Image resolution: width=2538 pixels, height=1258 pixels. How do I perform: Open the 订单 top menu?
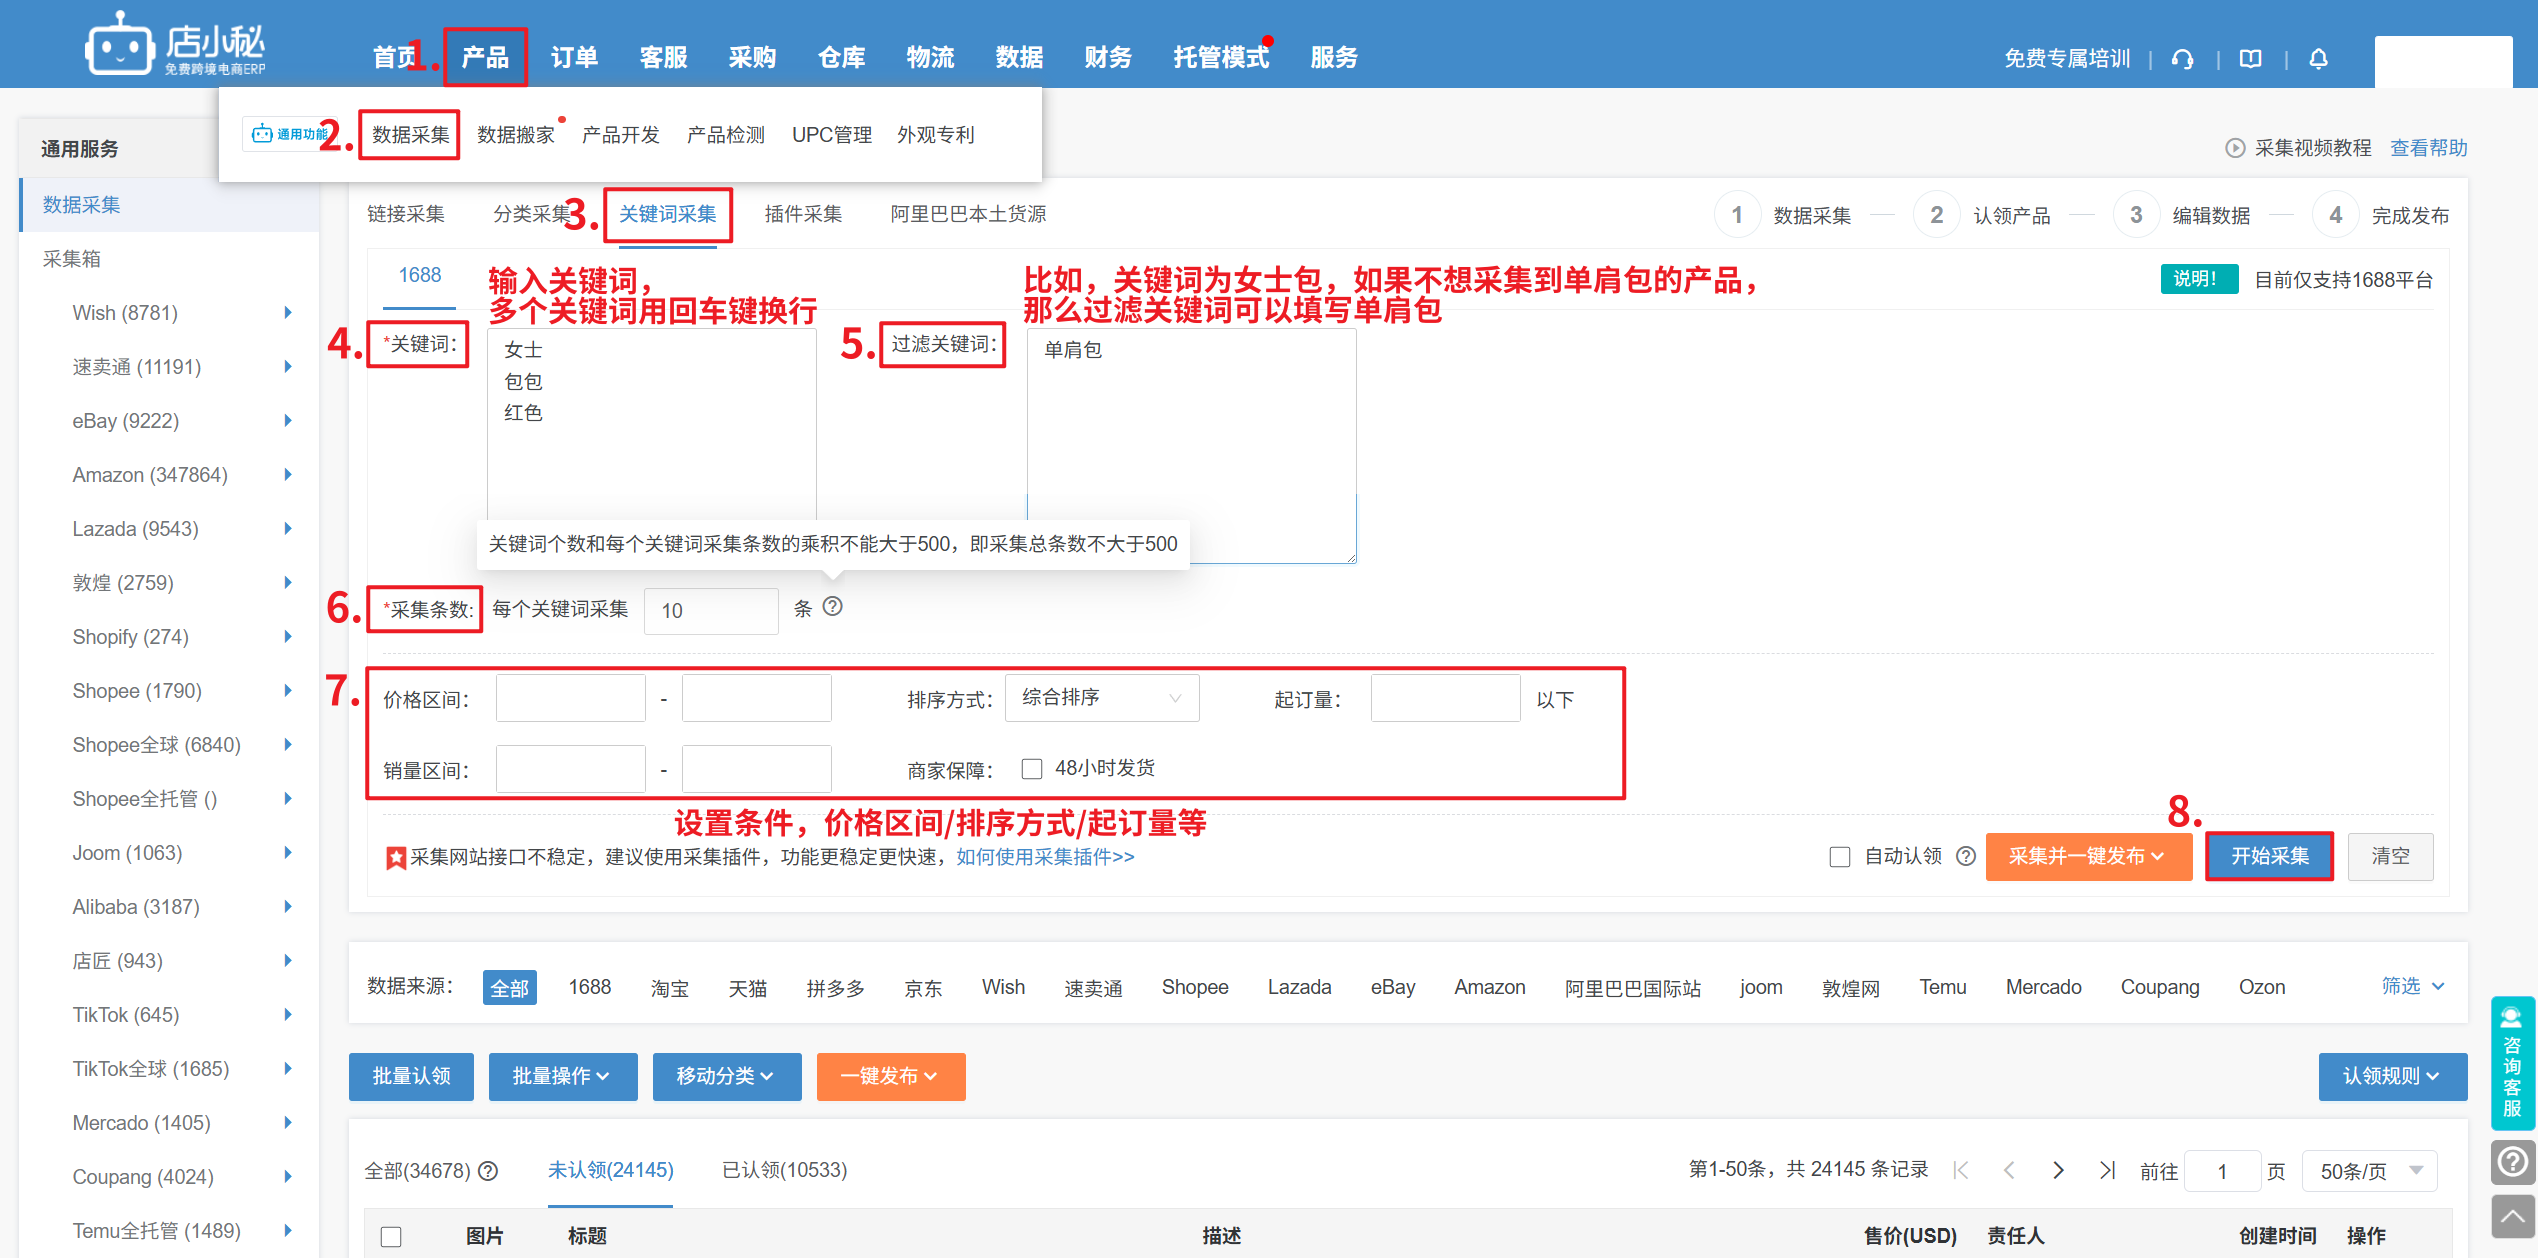point(574,58)
